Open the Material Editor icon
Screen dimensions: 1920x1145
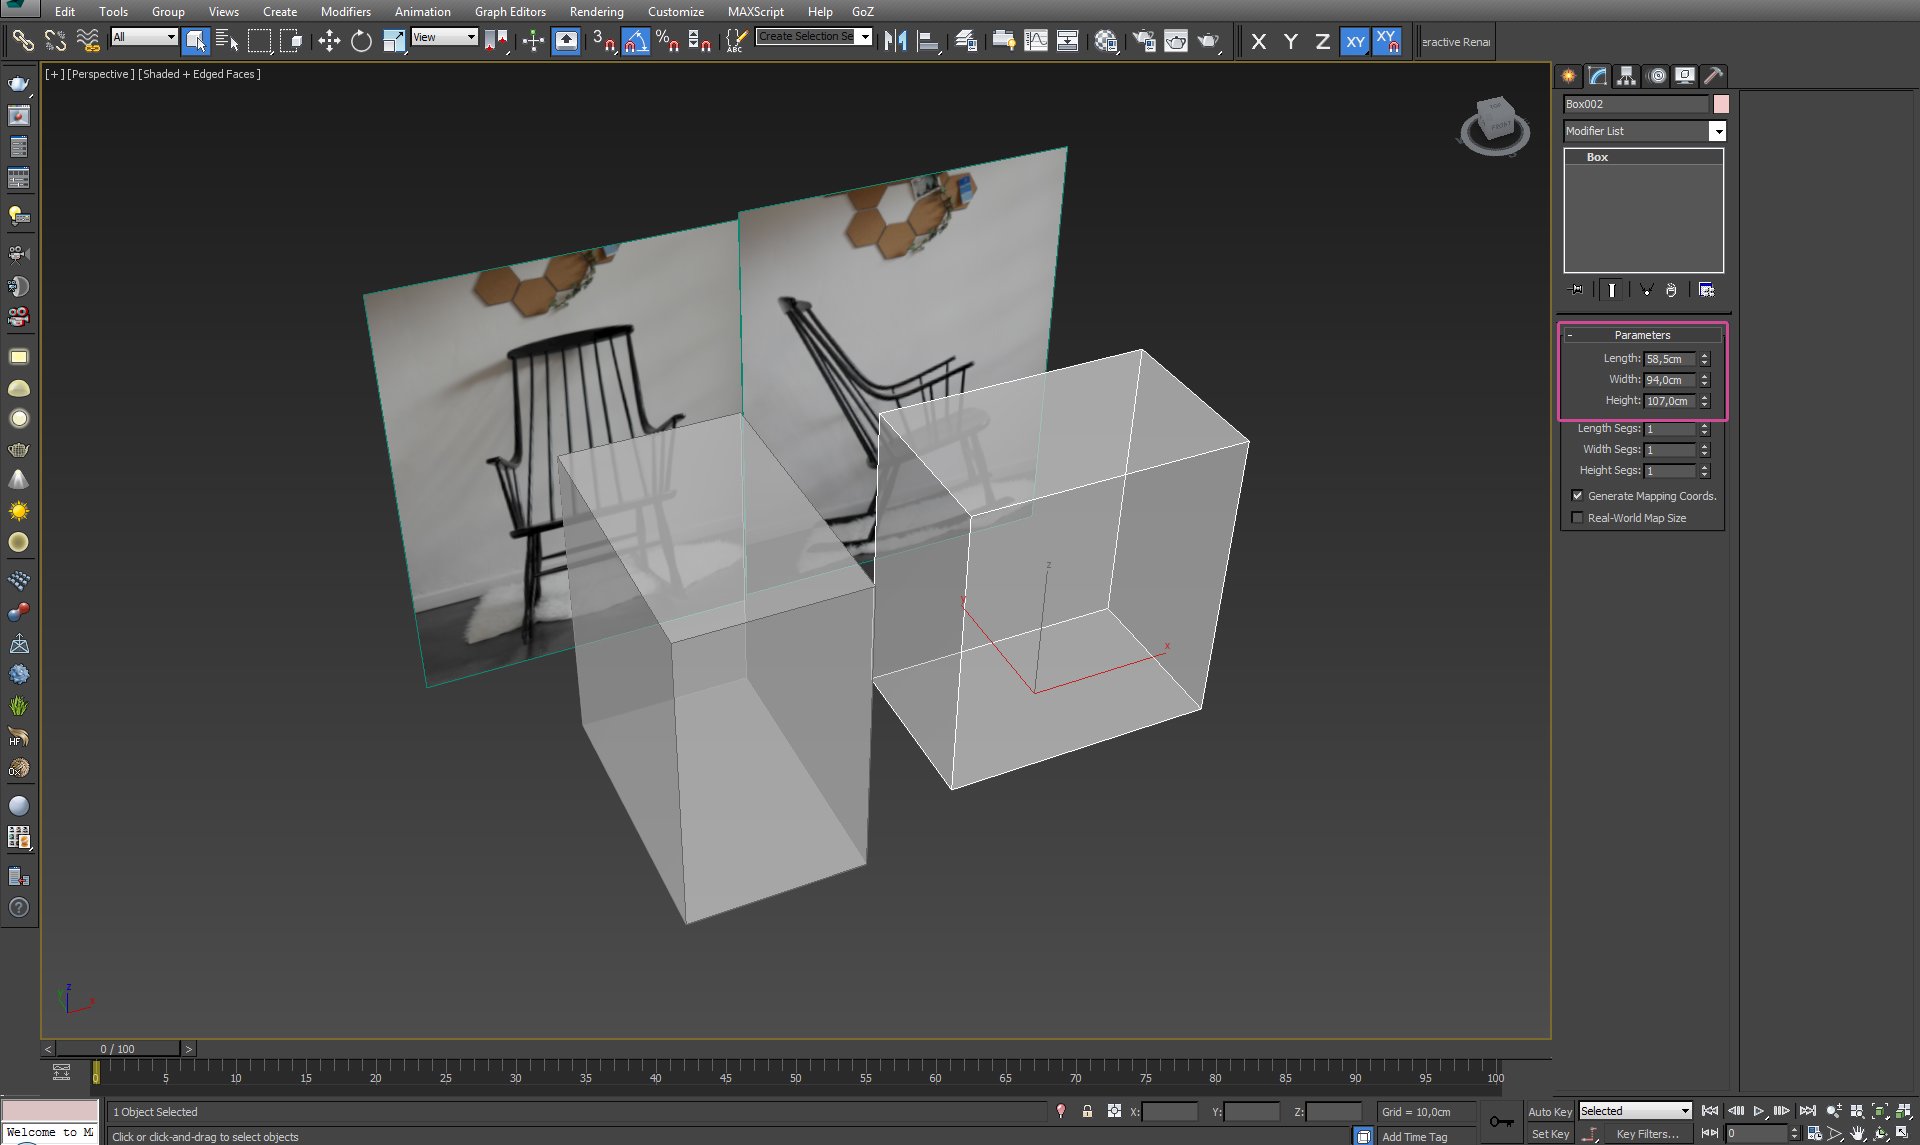pos(1105,41)
